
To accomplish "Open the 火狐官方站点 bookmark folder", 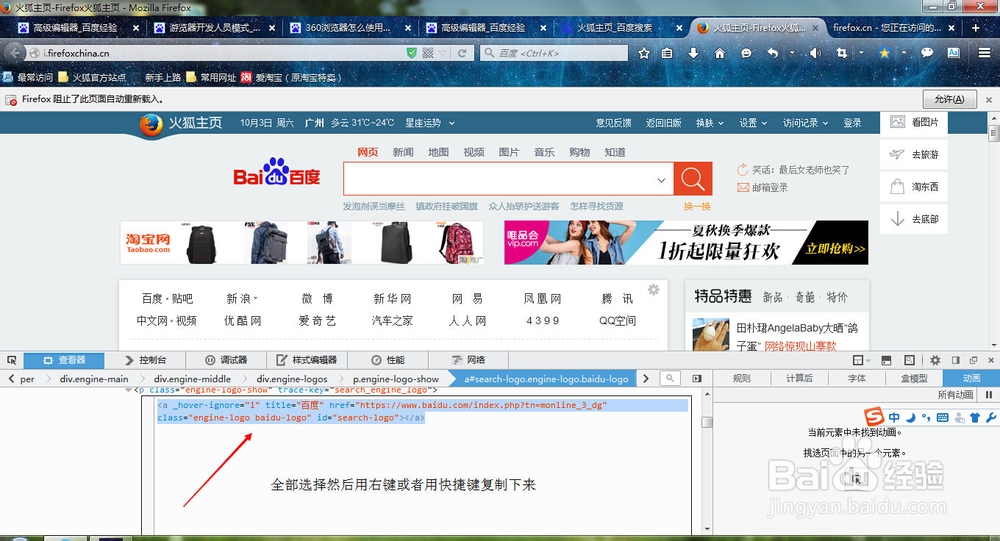I will tap(92, 78).
